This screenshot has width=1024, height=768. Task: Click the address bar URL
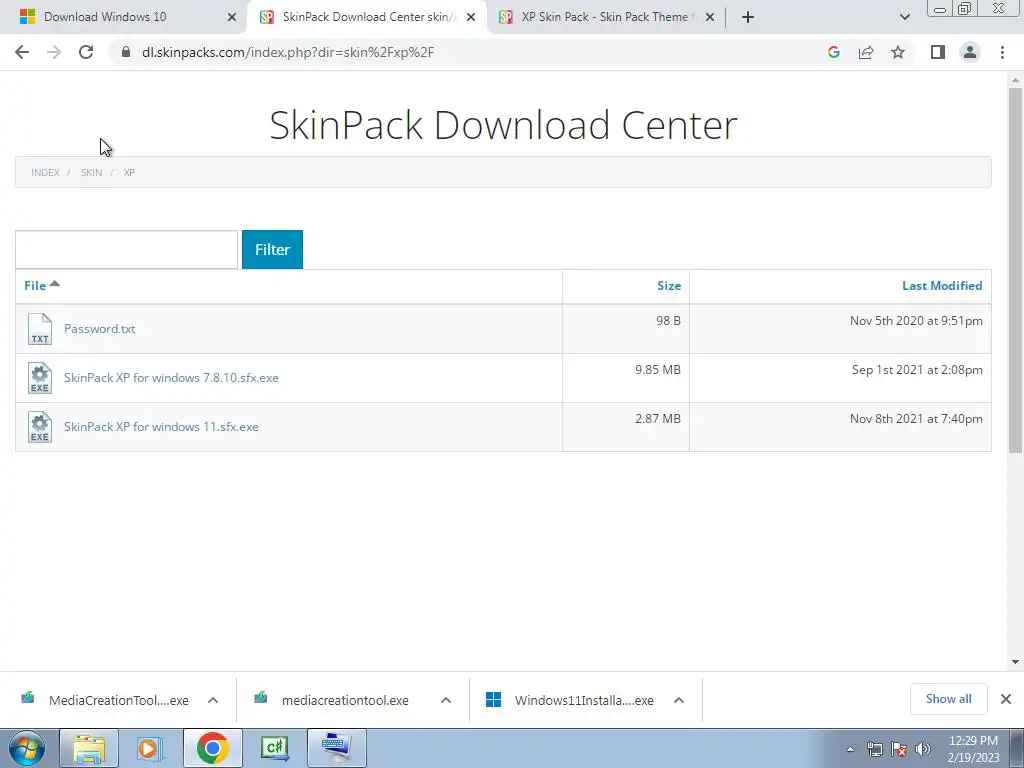tap(288, 52)
